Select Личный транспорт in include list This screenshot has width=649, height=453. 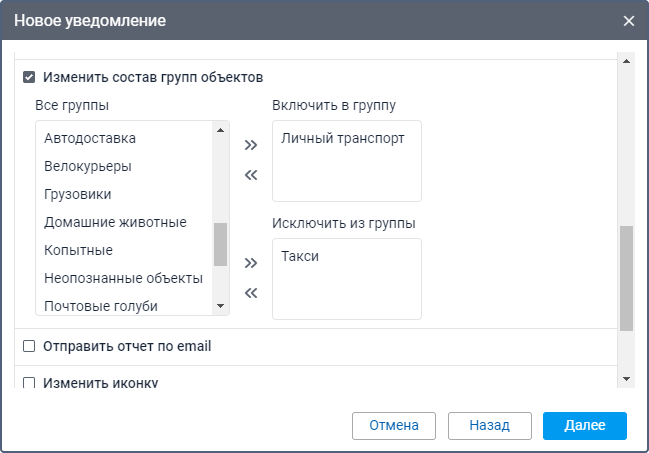(x=343, y=139)
